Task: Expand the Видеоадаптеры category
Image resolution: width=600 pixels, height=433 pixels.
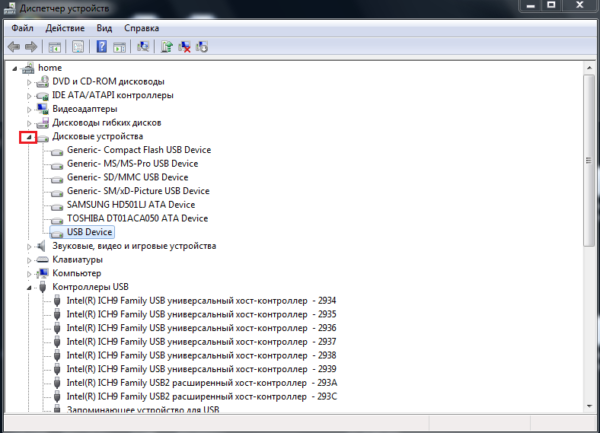Action: (x=29, y=109)
